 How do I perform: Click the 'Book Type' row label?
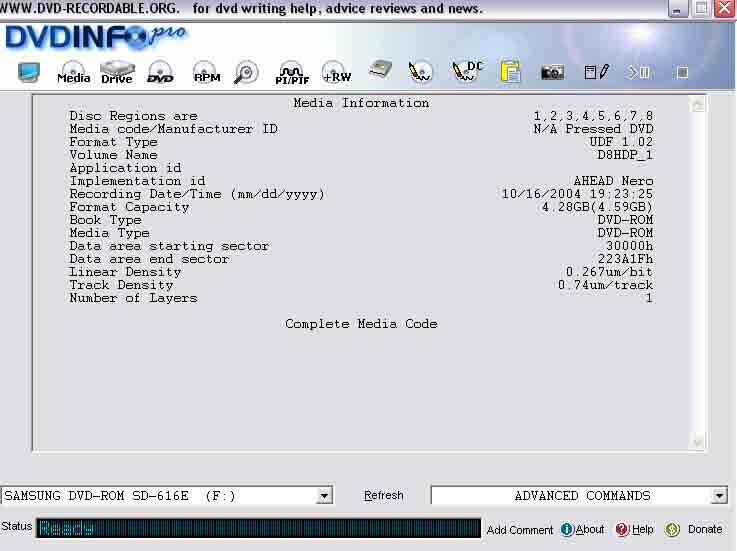pos(105,220)
